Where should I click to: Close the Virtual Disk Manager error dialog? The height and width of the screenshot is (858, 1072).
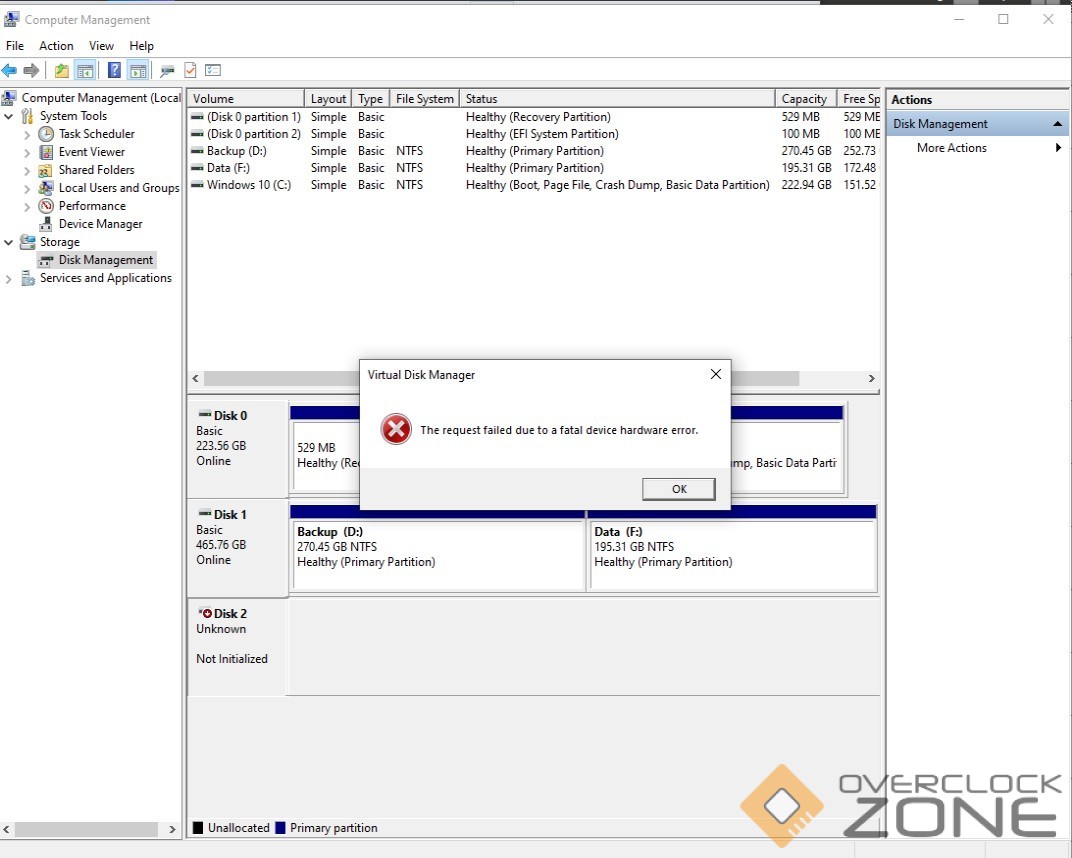click(x=716, y=374)
